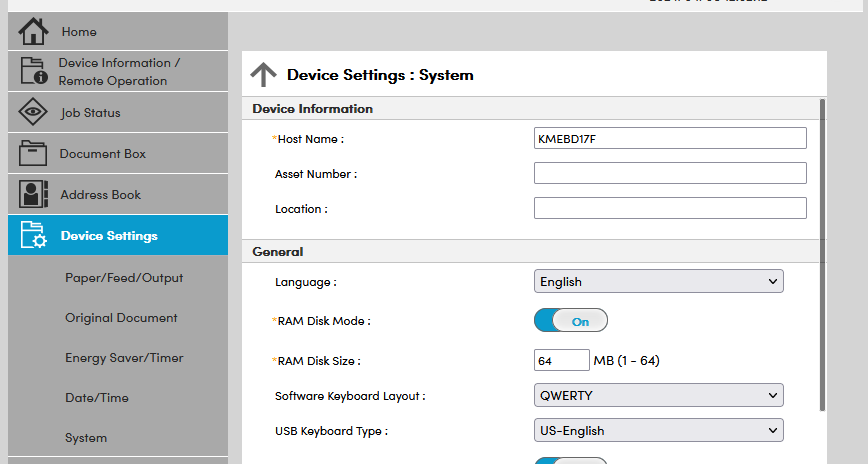
Task: Open USB Keyboard Type dropdown
Action: point(659,431)
